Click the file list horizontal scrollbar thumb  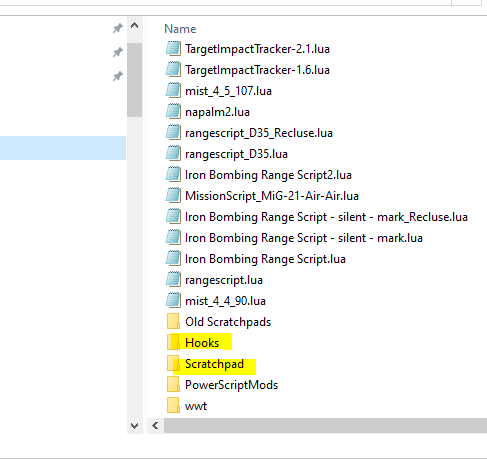[x=325, y=426]
